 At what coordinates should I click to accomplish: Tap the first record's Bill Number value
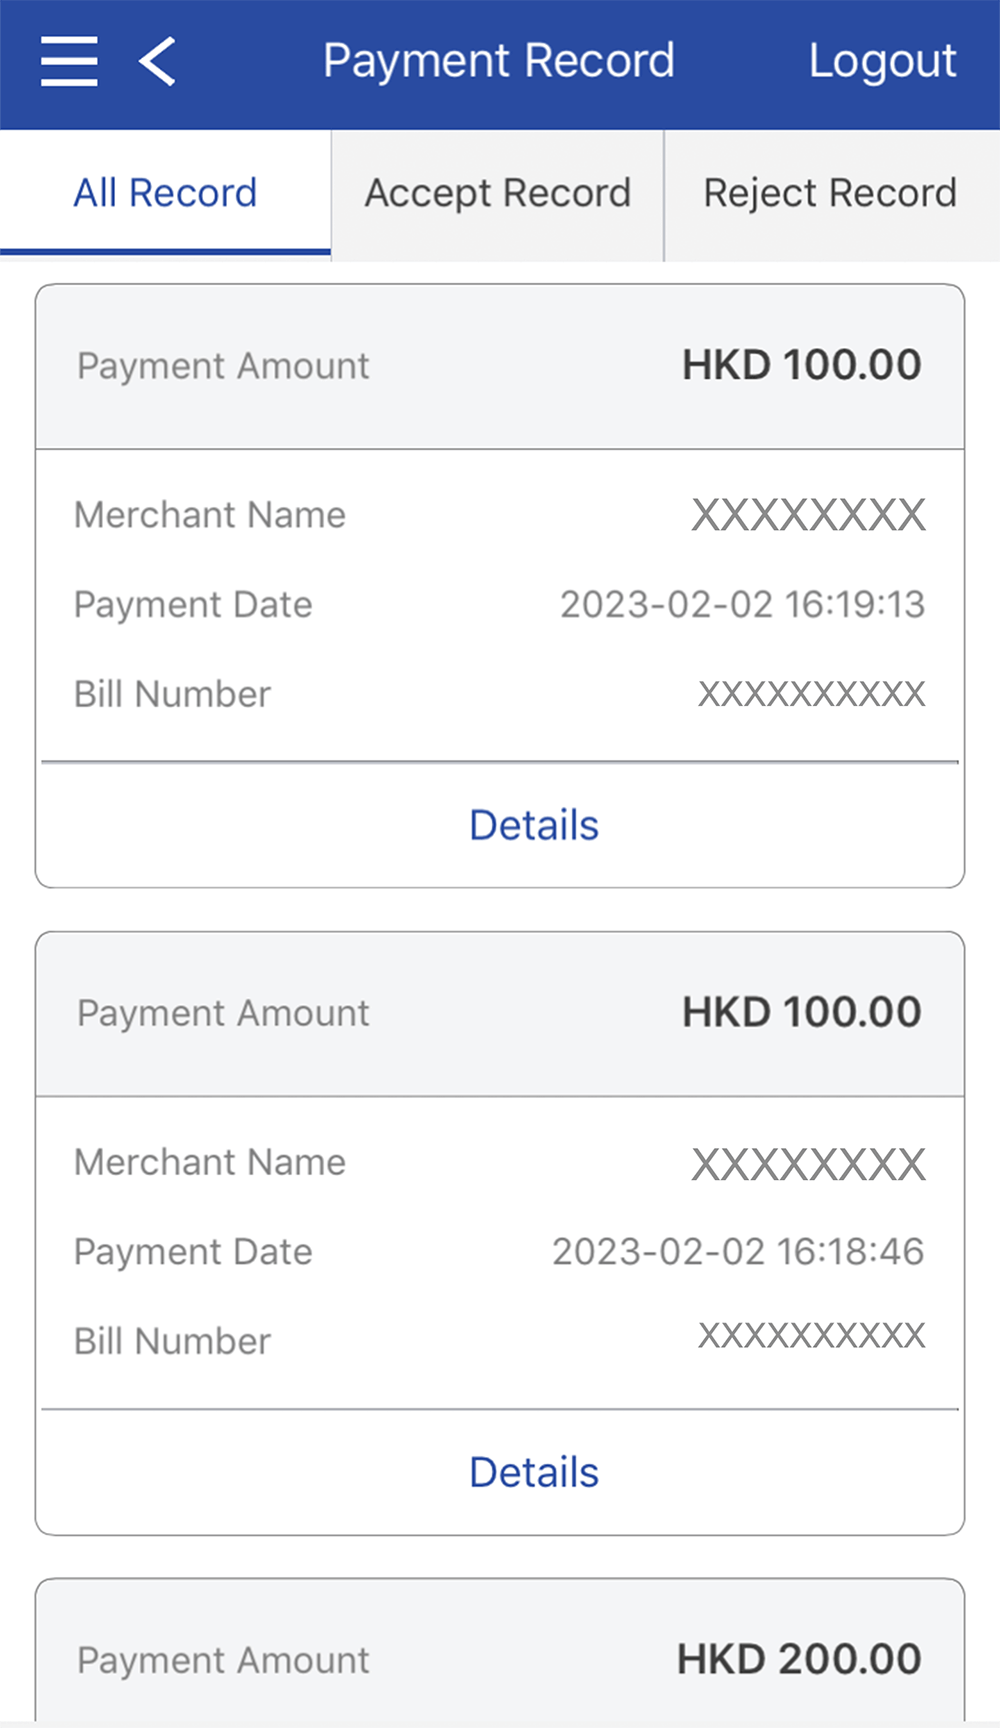pos(811,694)
